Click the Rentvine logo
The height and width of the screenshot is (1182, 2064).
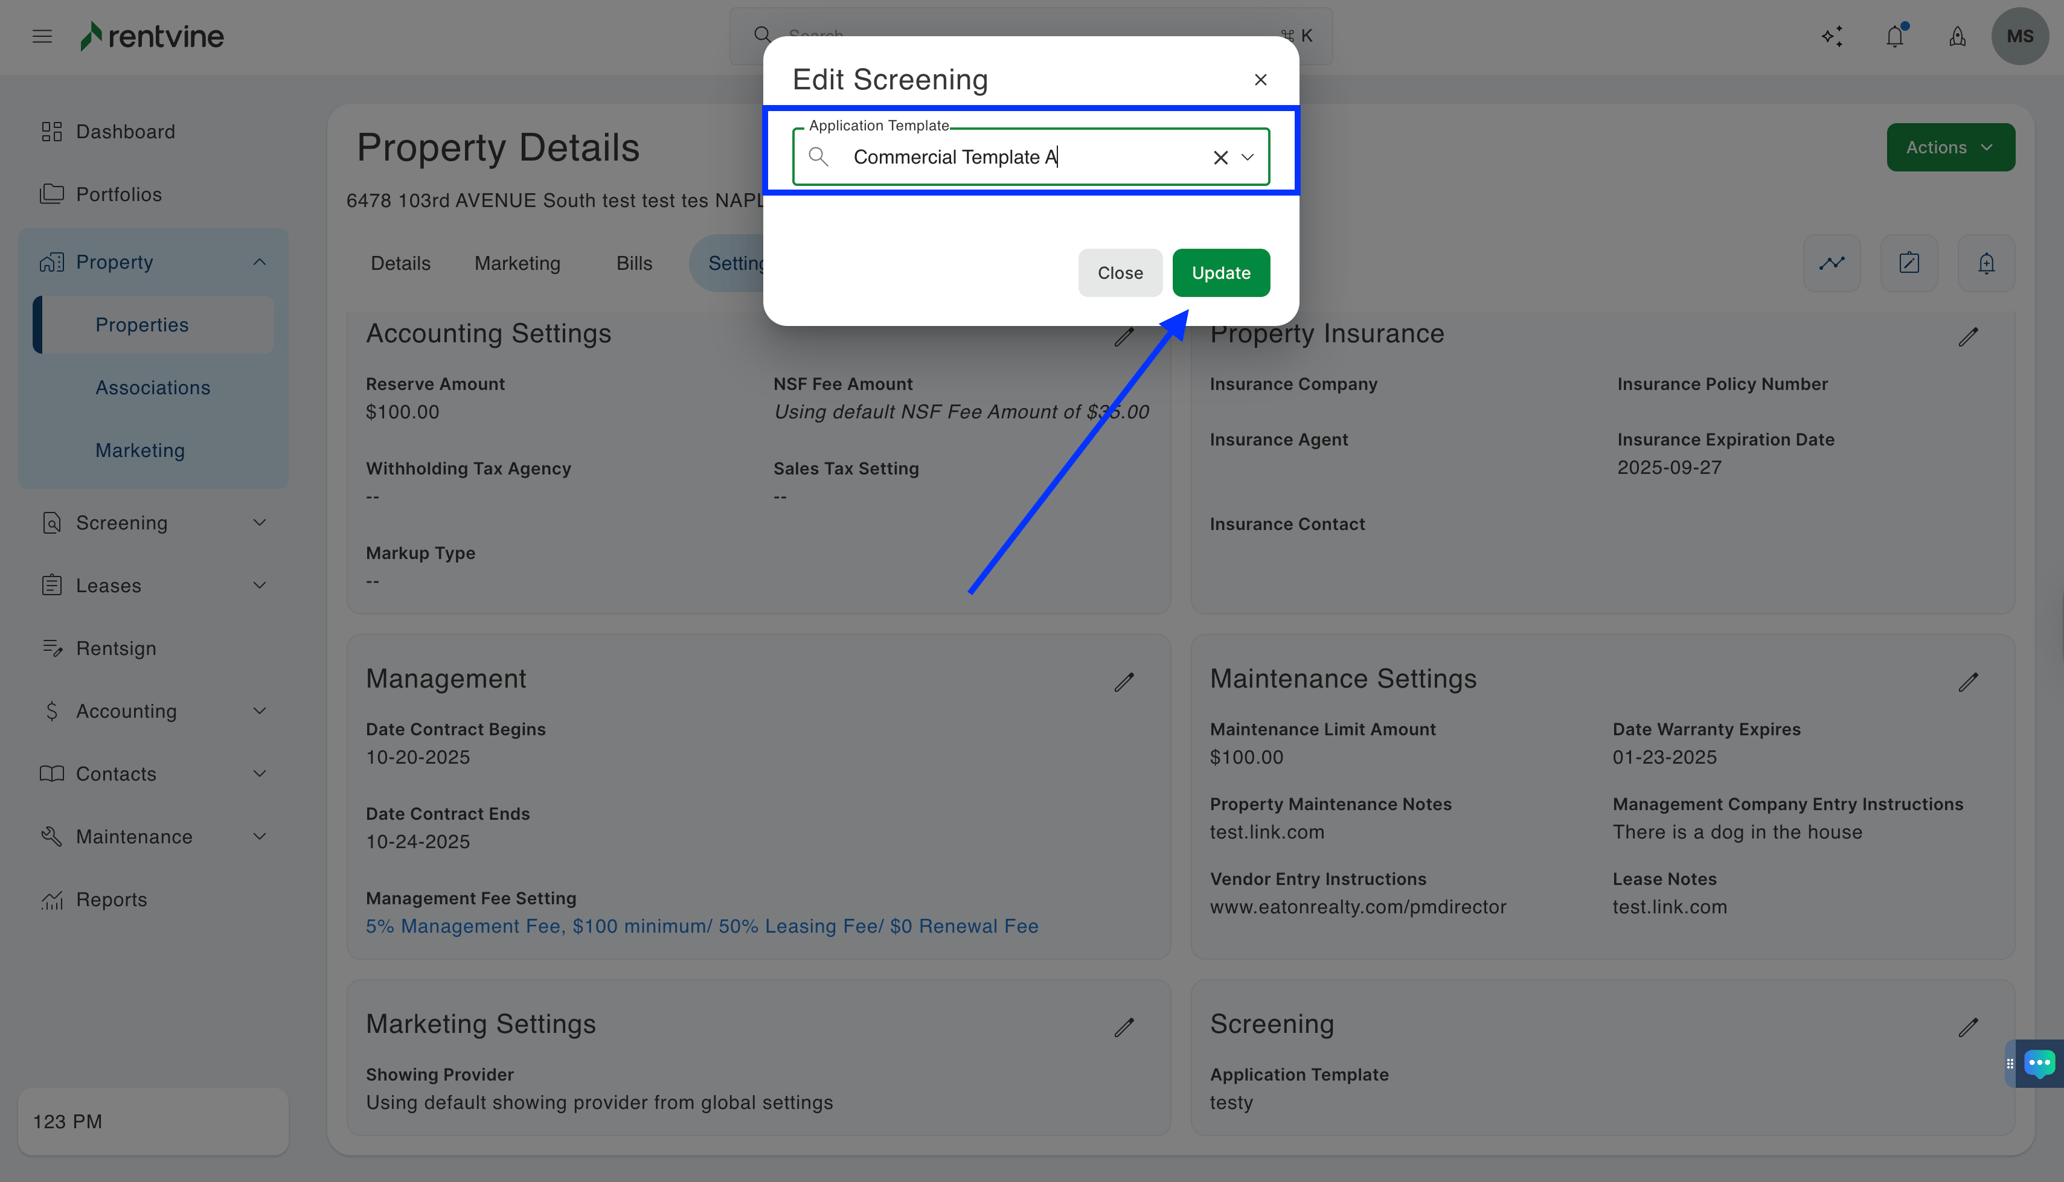coord(151,35)
